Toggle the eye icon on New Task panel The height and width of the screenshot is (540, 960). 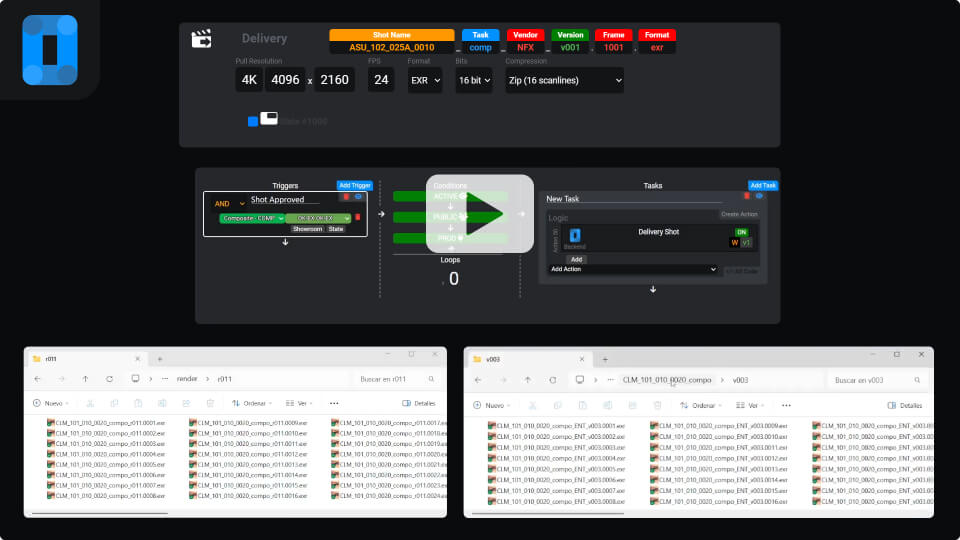click(759, 197)
